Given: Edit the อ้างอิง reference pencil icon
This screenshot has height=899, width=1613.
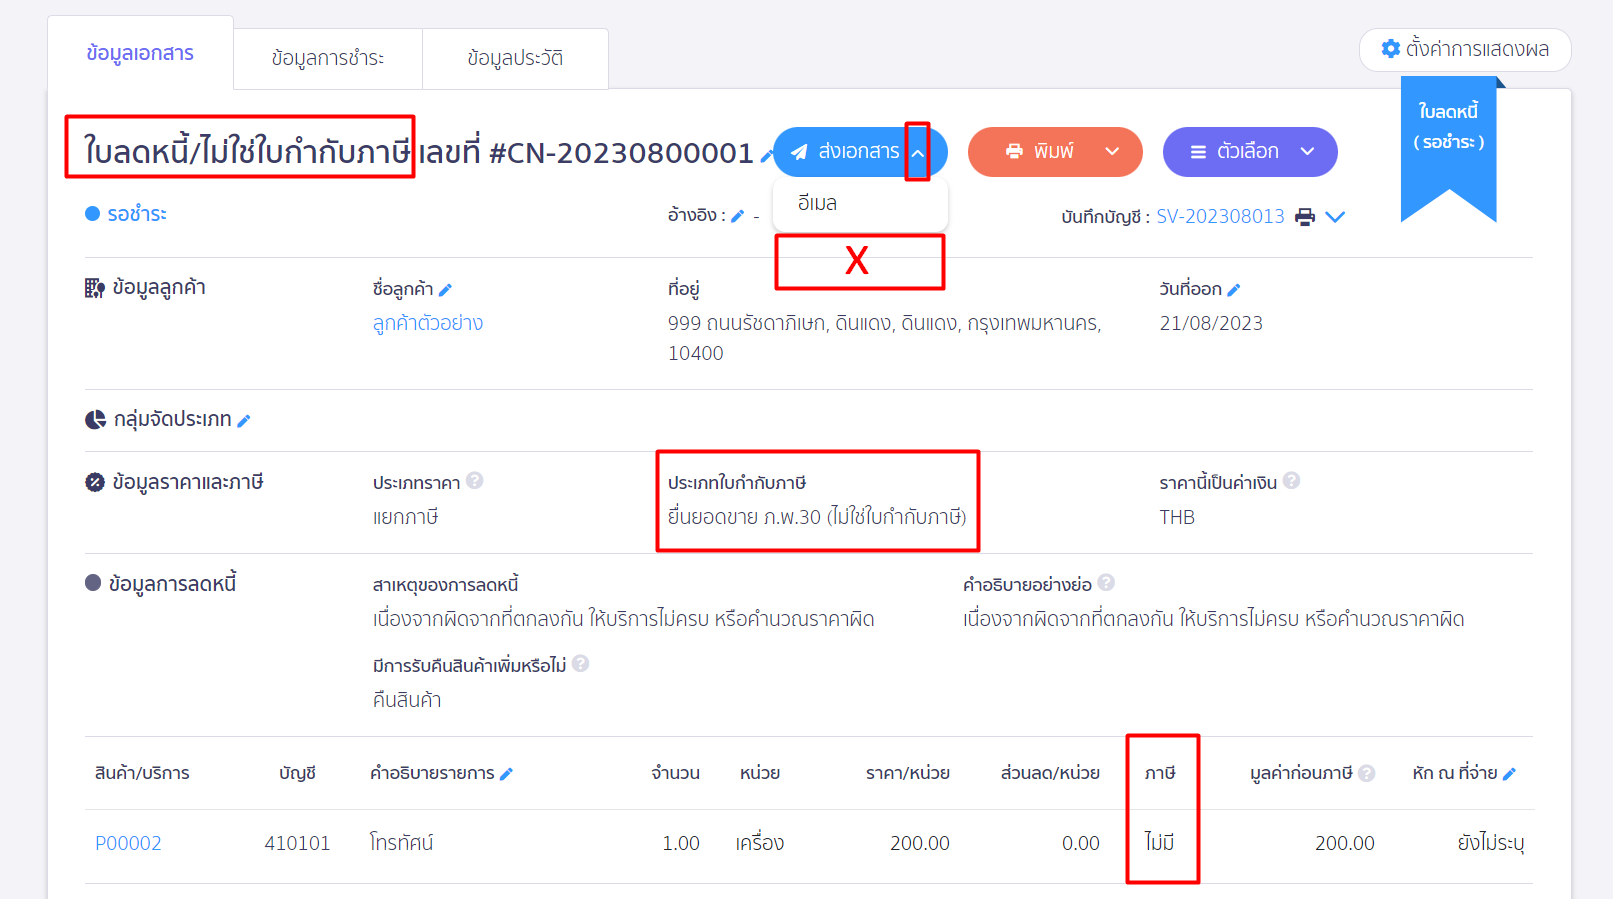Looking at the screenshot, I should click(738, 216).
